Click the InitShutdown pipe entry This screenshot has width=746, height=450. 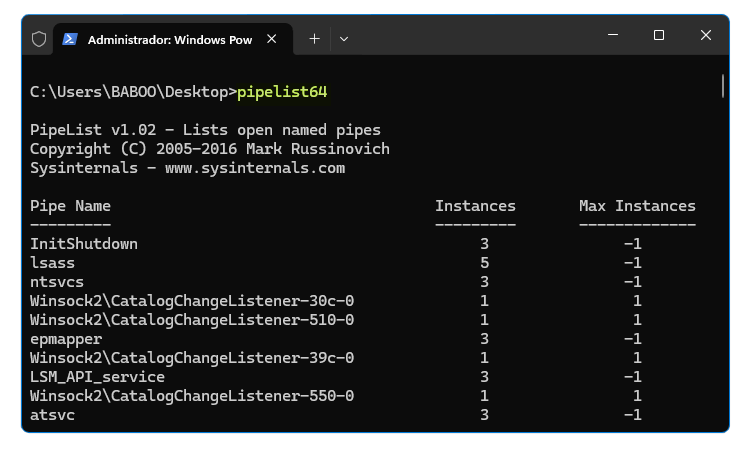84,244
